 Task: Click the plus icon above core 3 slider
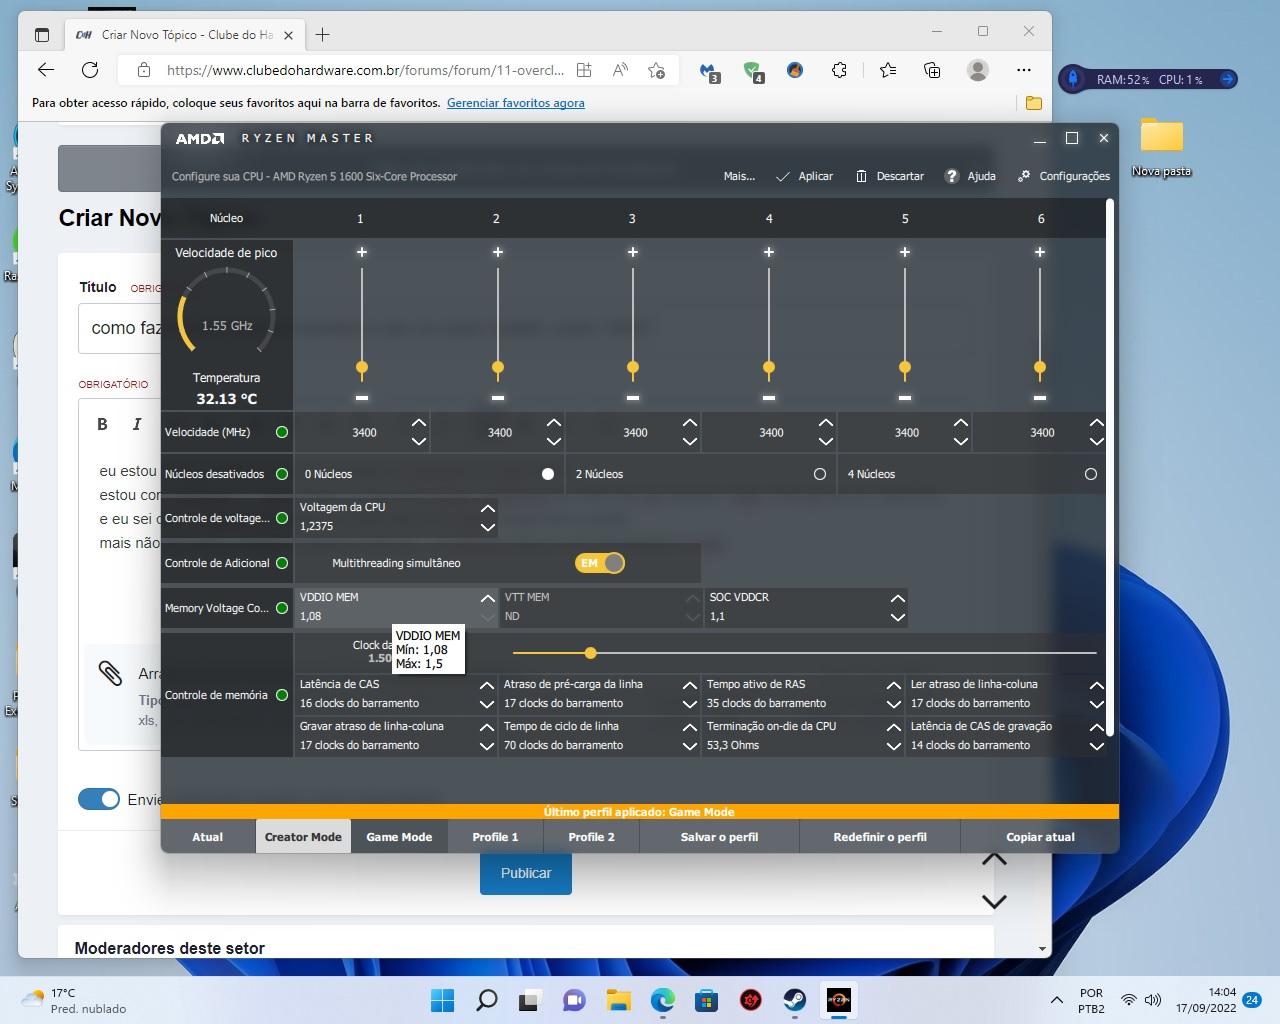click(x=633, y=252)
